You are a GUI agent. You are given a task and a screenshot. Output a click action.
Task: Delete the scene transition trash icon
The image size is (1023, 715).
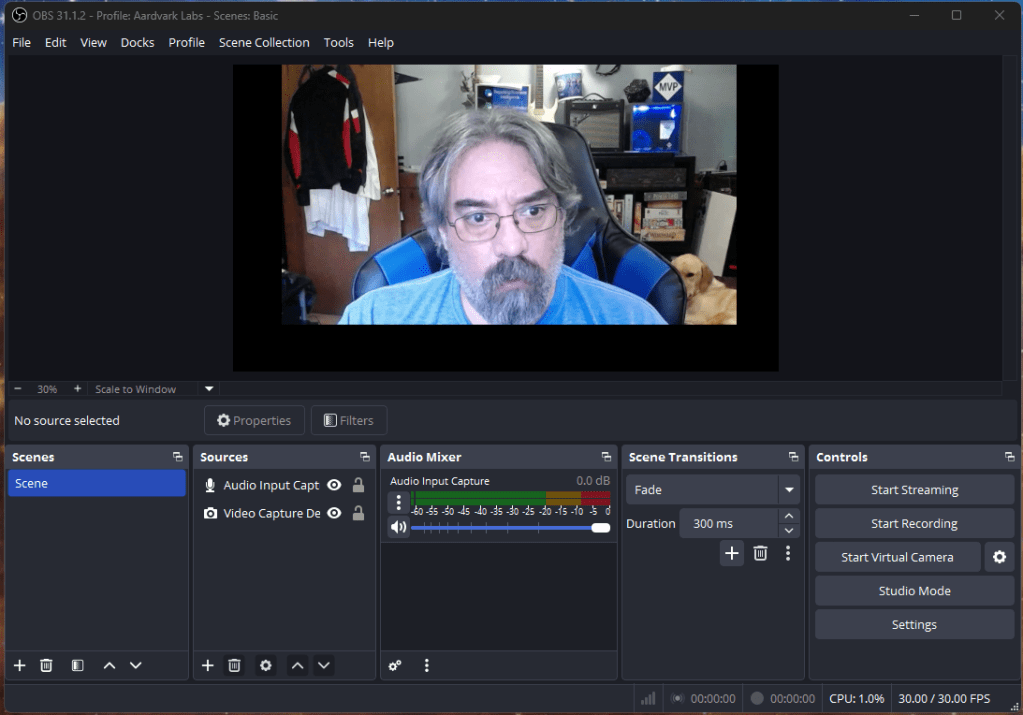(760, 553)
